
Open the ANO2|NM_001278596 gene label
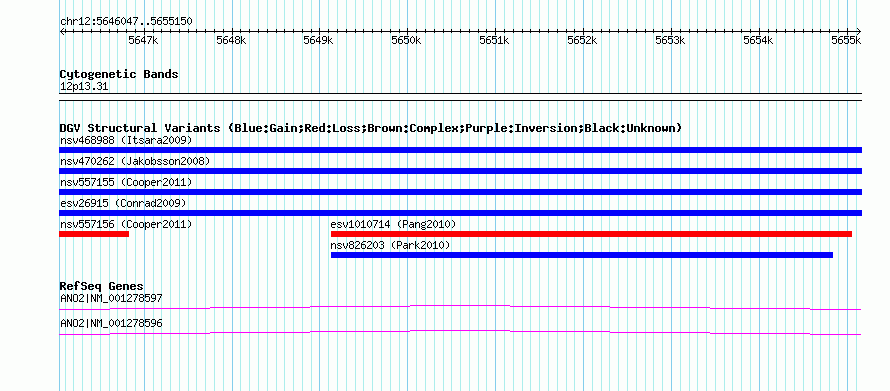pyautogui.click(x=111, y=323)
